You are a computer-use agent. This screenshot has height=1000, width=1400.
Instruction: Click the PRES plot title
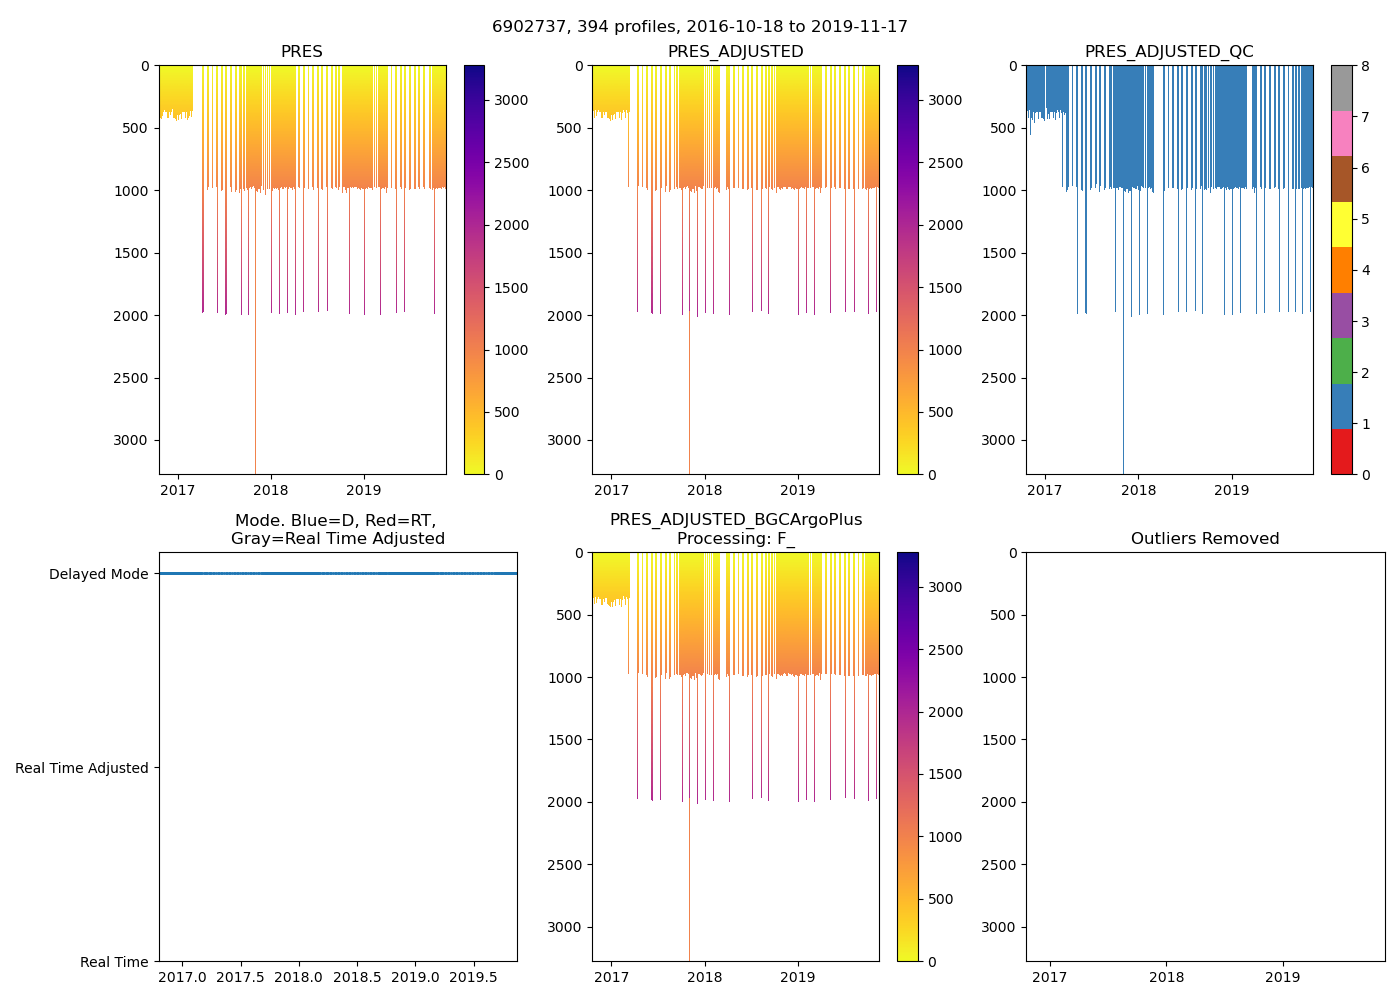click(x=302, y=52)
